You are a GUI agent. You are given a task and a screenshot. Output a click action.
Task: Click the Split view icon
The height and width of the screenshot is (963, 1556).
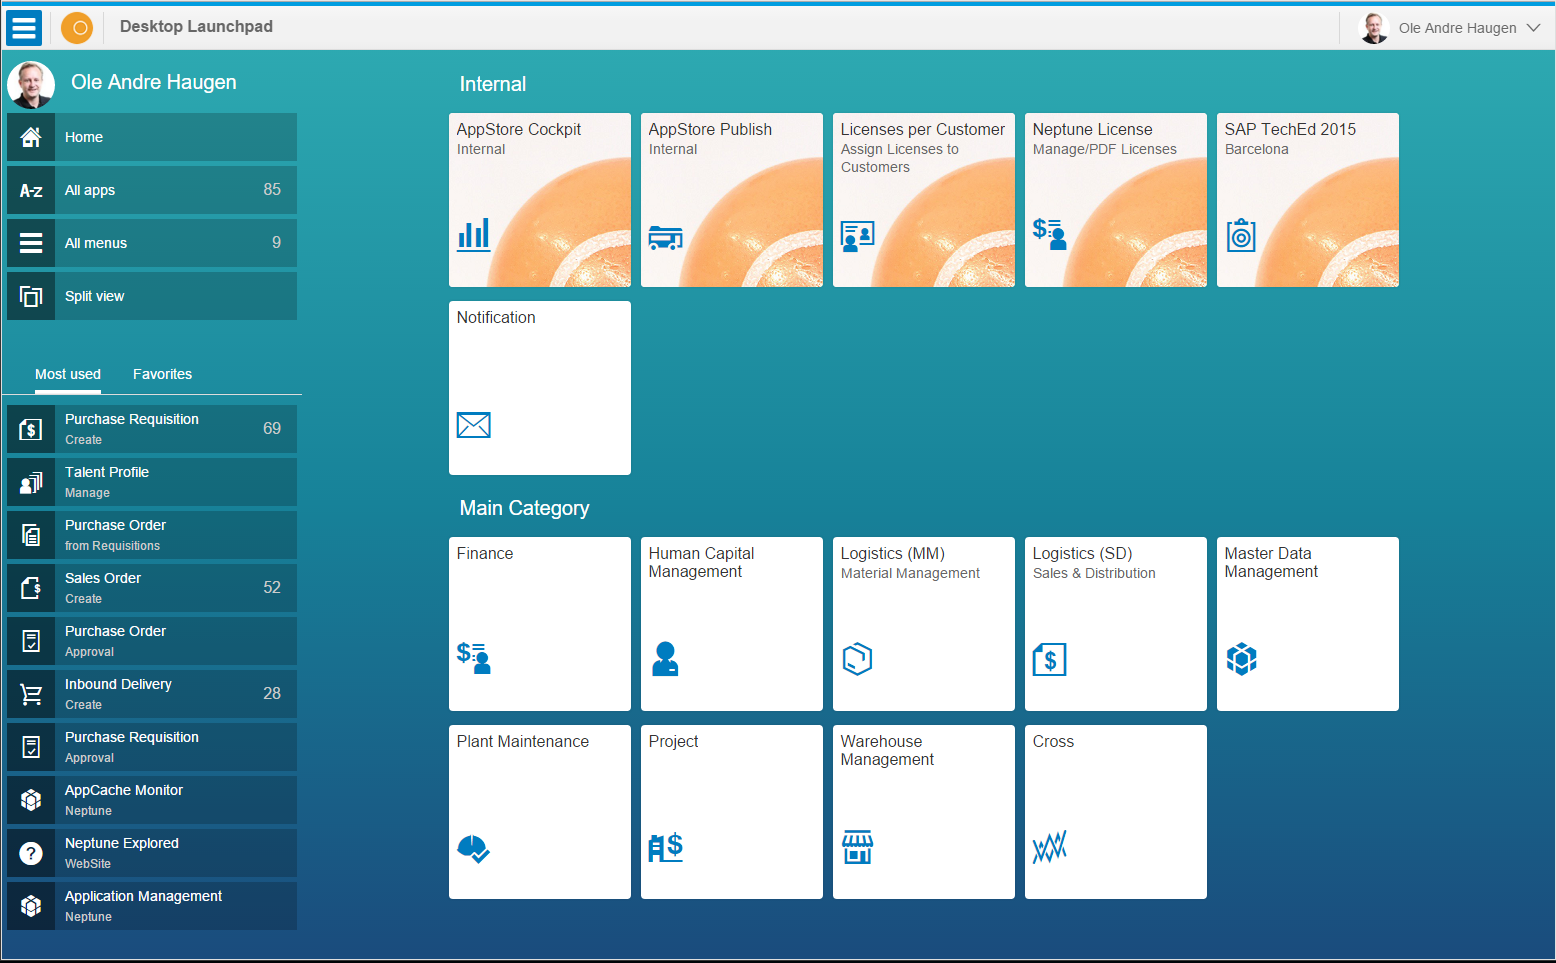coord(31,296)
